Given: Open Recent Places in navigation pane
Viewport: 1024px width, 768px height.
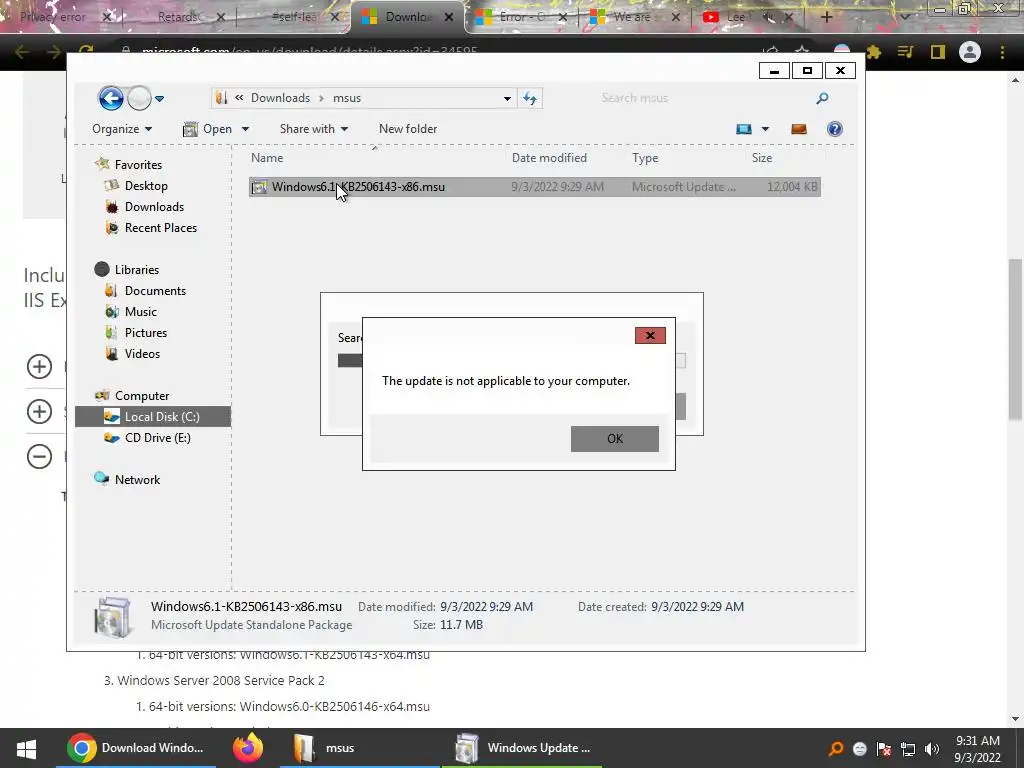Looking at the screenshot, I should coord(161,227).
